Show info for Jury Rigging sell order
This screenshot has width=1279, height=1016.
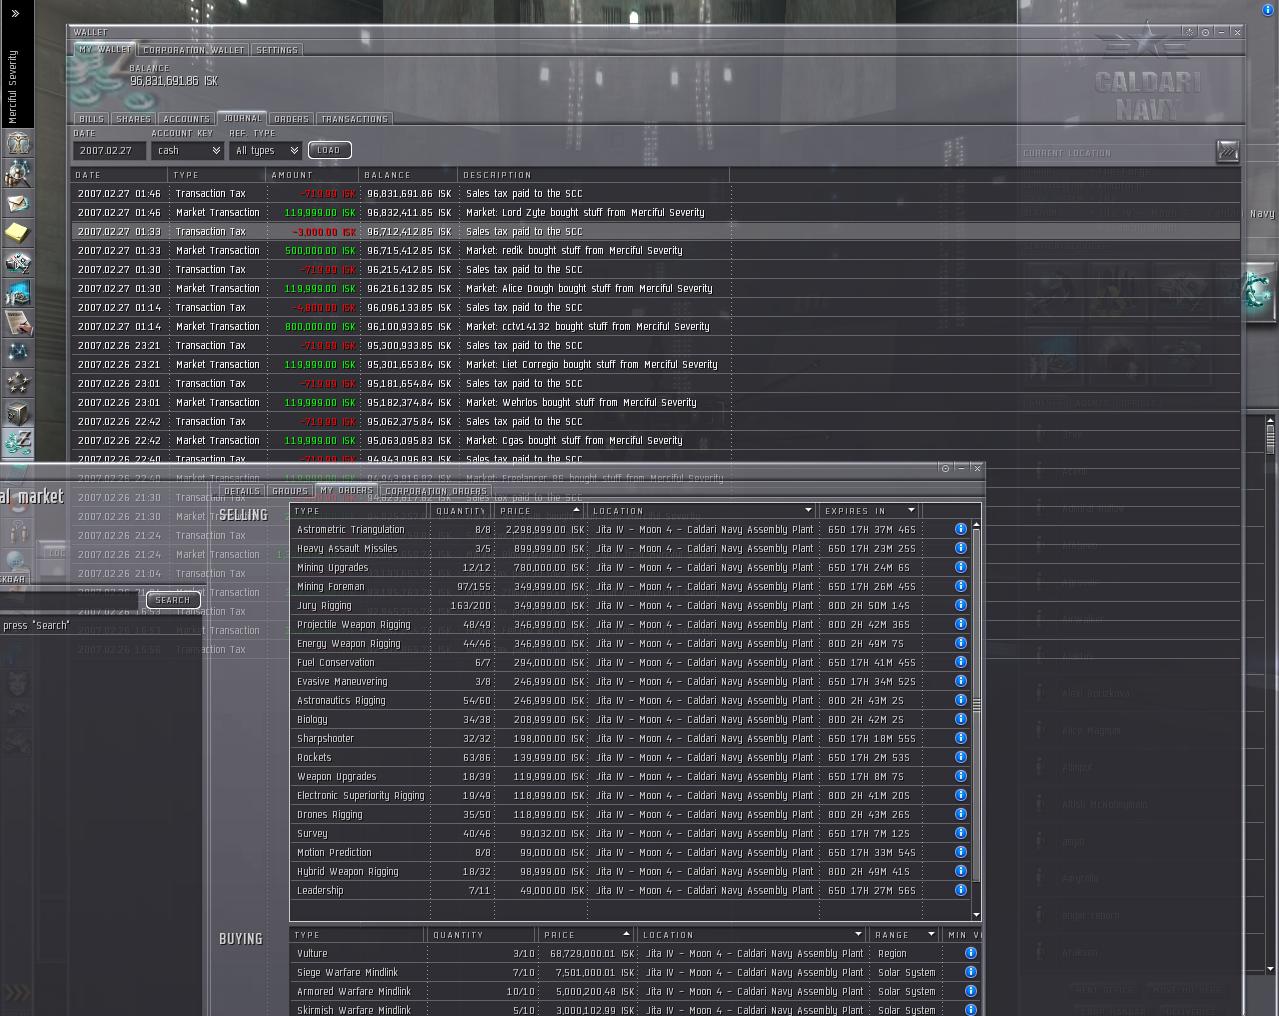tap(960, 605)
